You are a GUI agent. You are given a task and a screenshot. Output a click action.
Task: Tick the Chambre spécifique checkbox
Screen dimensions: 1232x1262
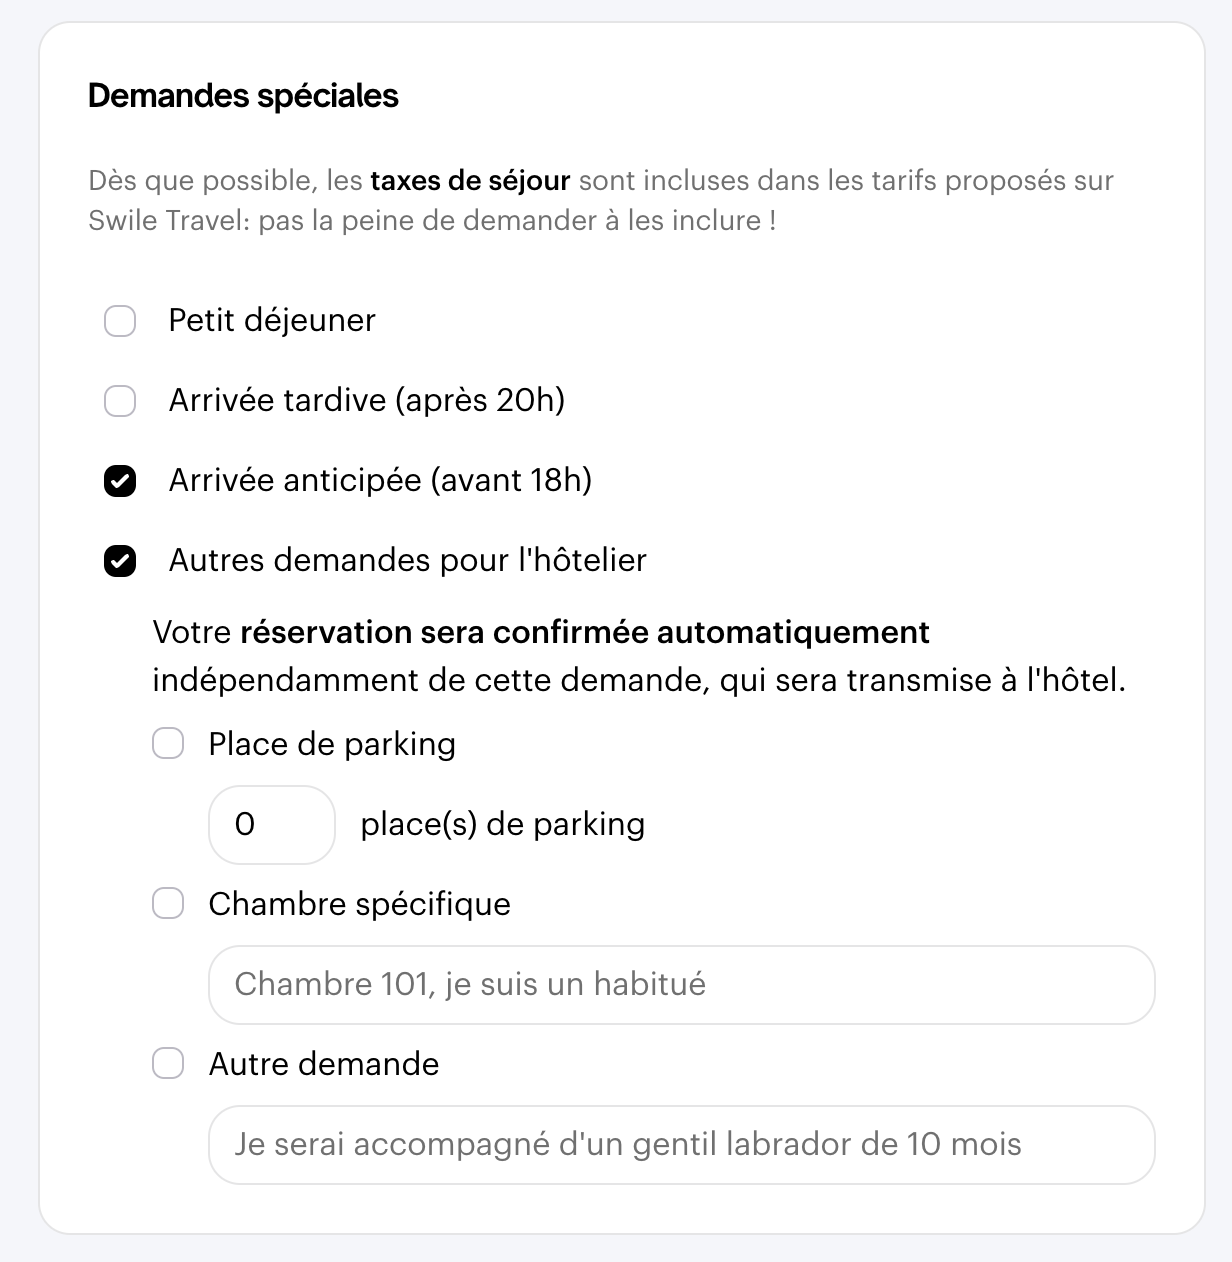tap(168, 904)
